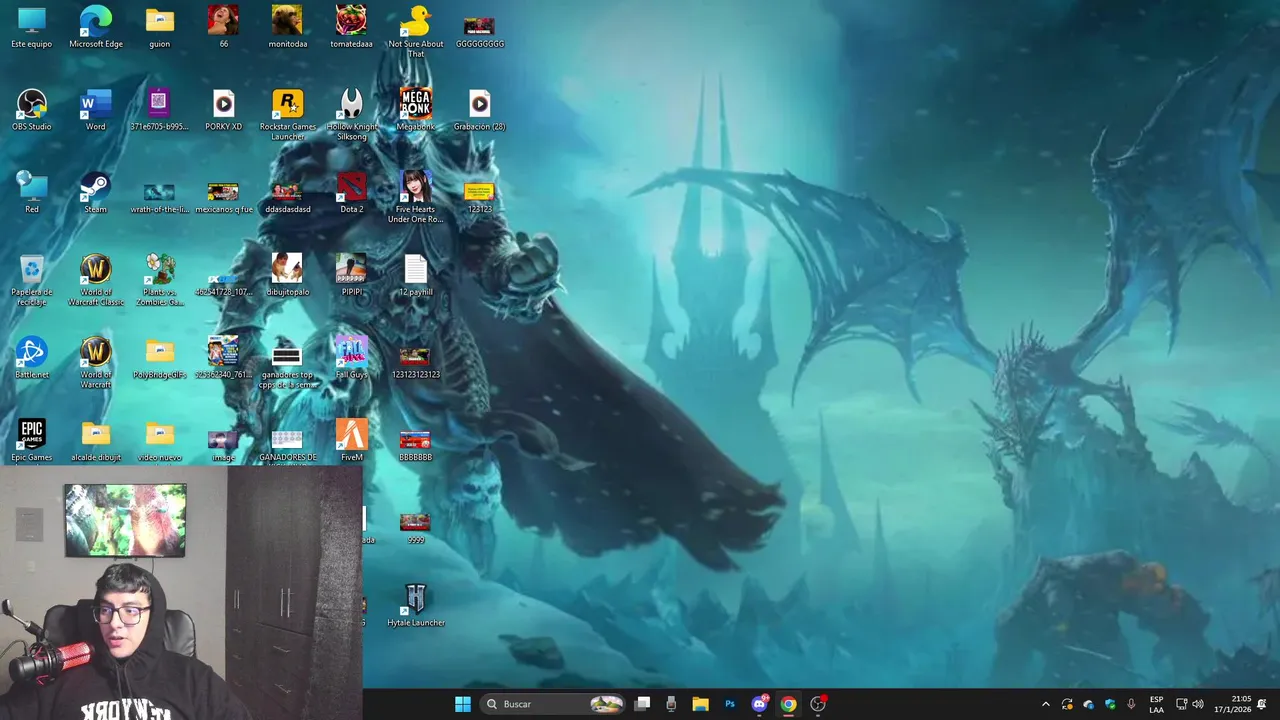Select the image file named 66
This screenshot has width=1280, height=720.
coord(223,27)
